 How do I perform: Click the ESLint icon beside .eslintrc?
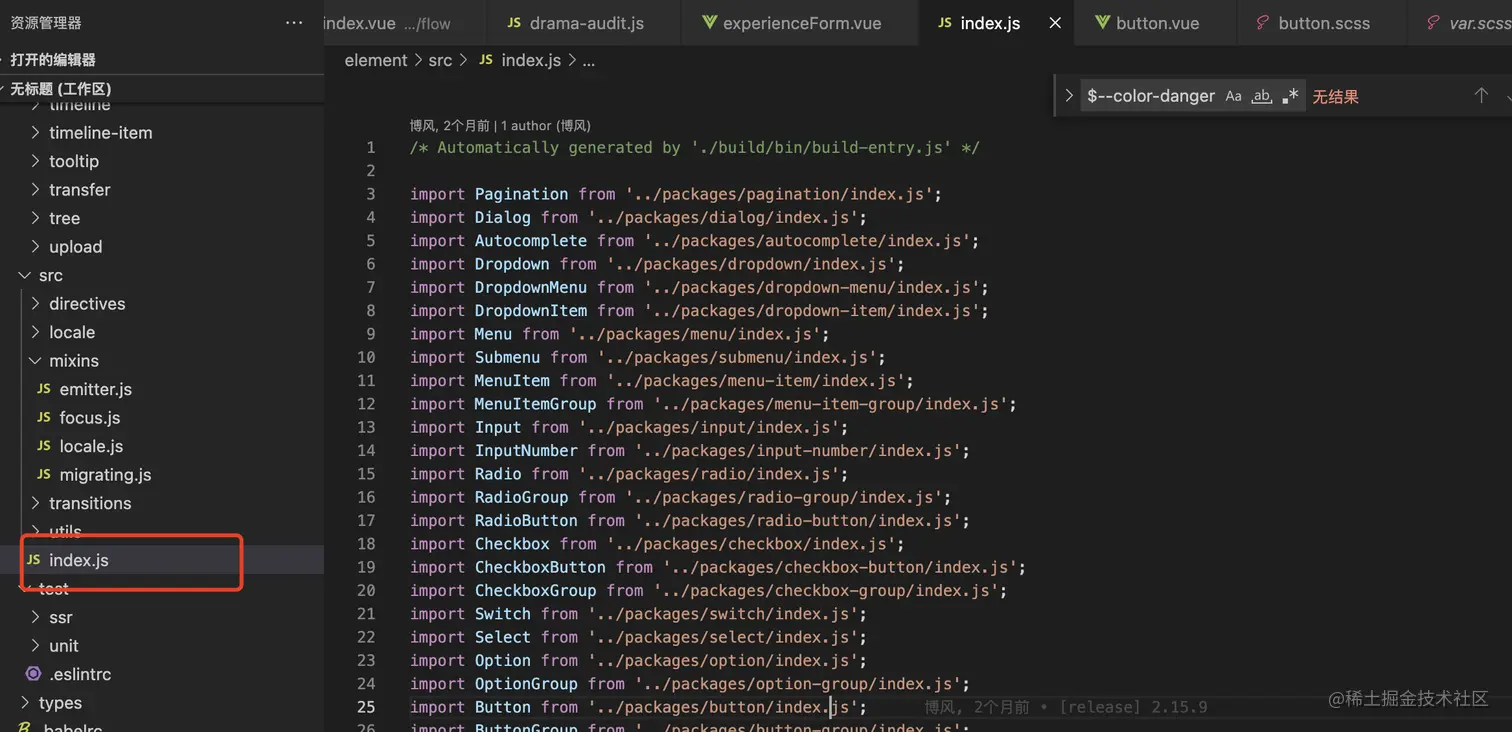pyautogui.click(x=33, y=674)
